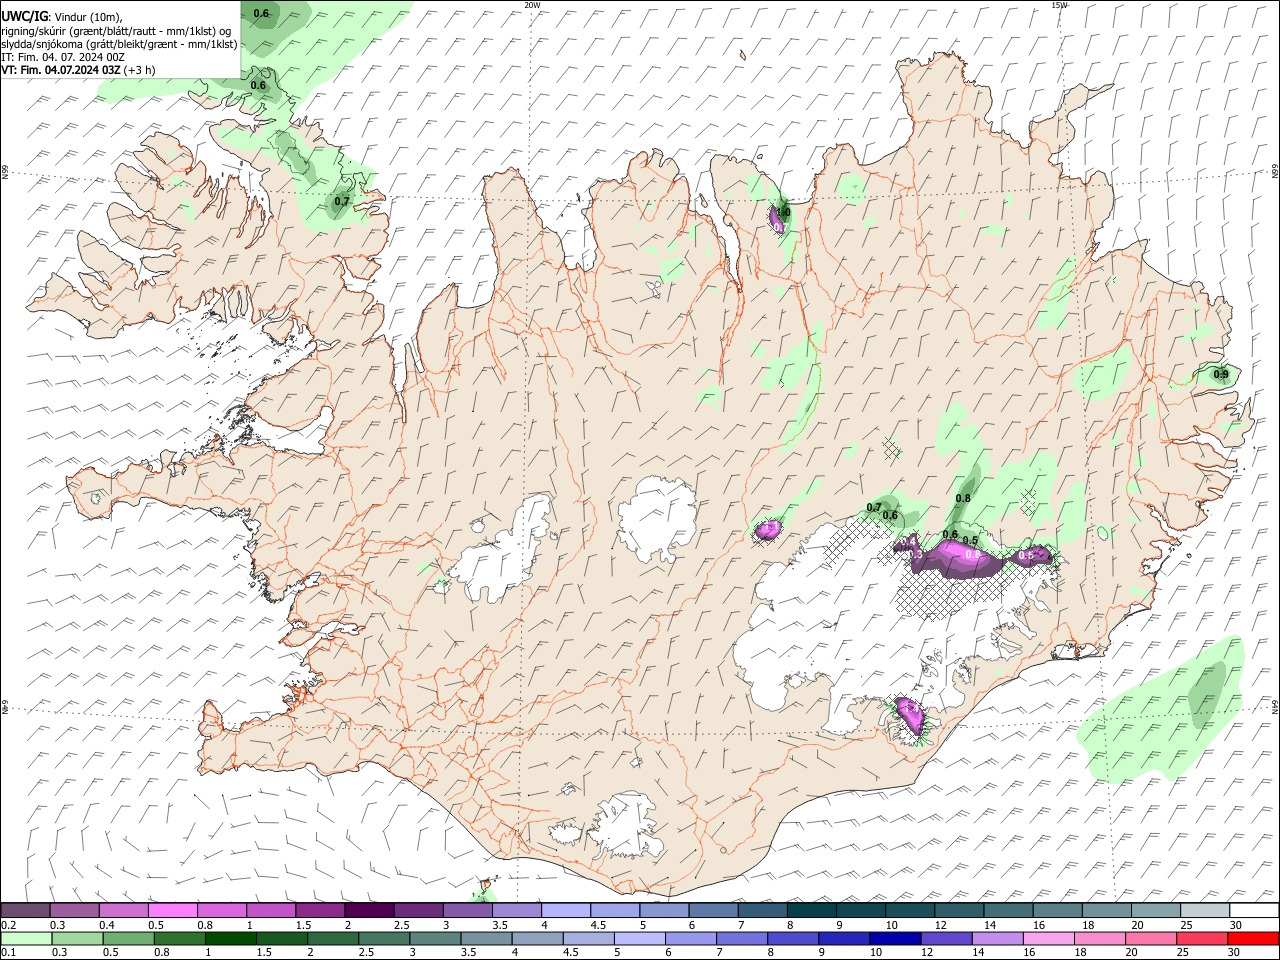Image resolution: width=1280 pixels, height=960 pixels.
Task: Click the '15W' longitude label
Action: click(x=1059, y=5)
